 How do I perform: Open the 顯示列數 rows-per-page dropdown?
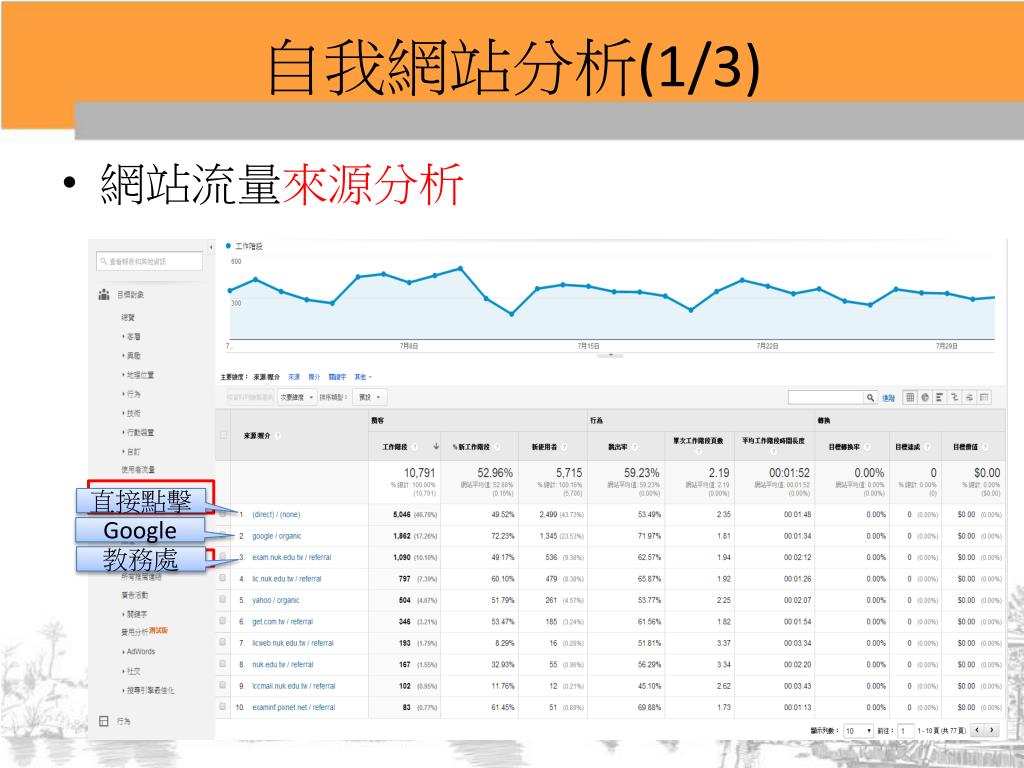pos(858,730)
